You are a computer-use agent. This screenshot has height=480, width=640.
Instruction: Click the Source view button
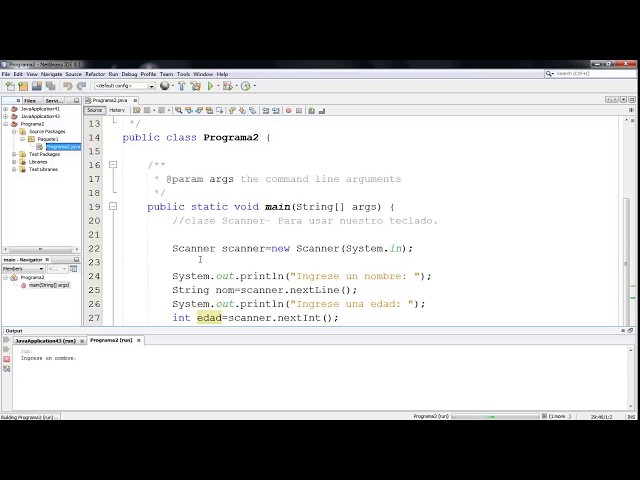94,110
